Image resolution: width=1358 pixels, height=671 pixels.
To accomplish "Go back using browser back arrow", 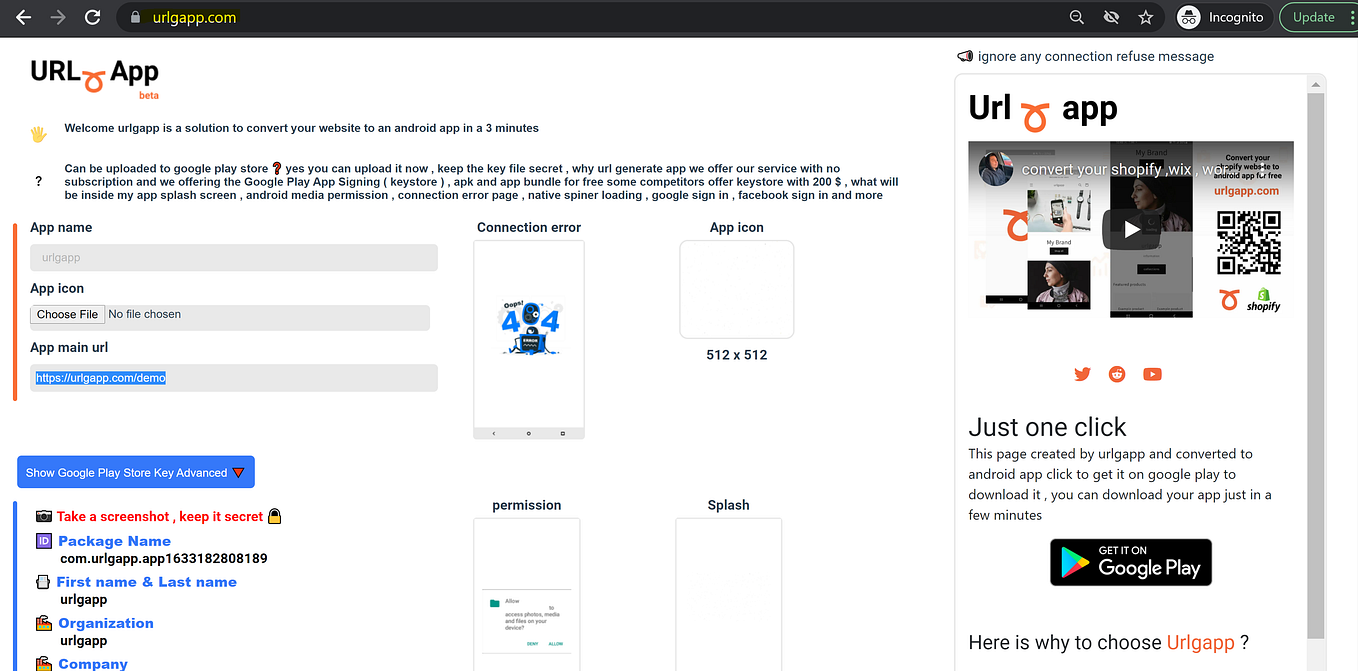I will coord(23,17).
